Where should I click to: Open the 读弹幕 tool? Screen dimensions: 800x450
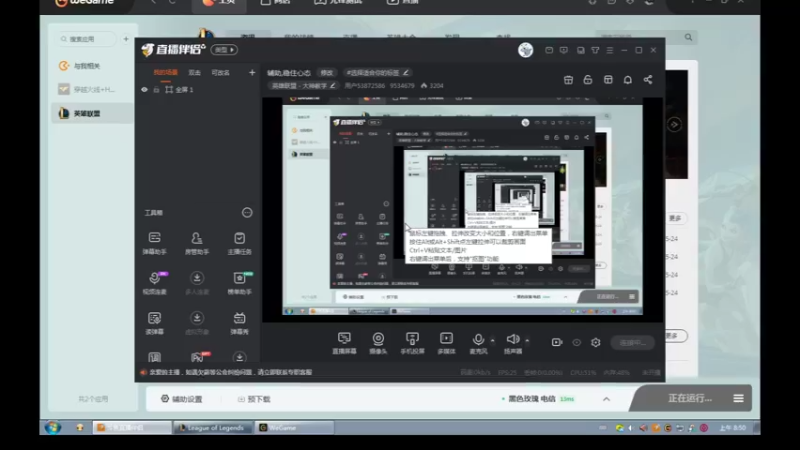tap(154, 323)
